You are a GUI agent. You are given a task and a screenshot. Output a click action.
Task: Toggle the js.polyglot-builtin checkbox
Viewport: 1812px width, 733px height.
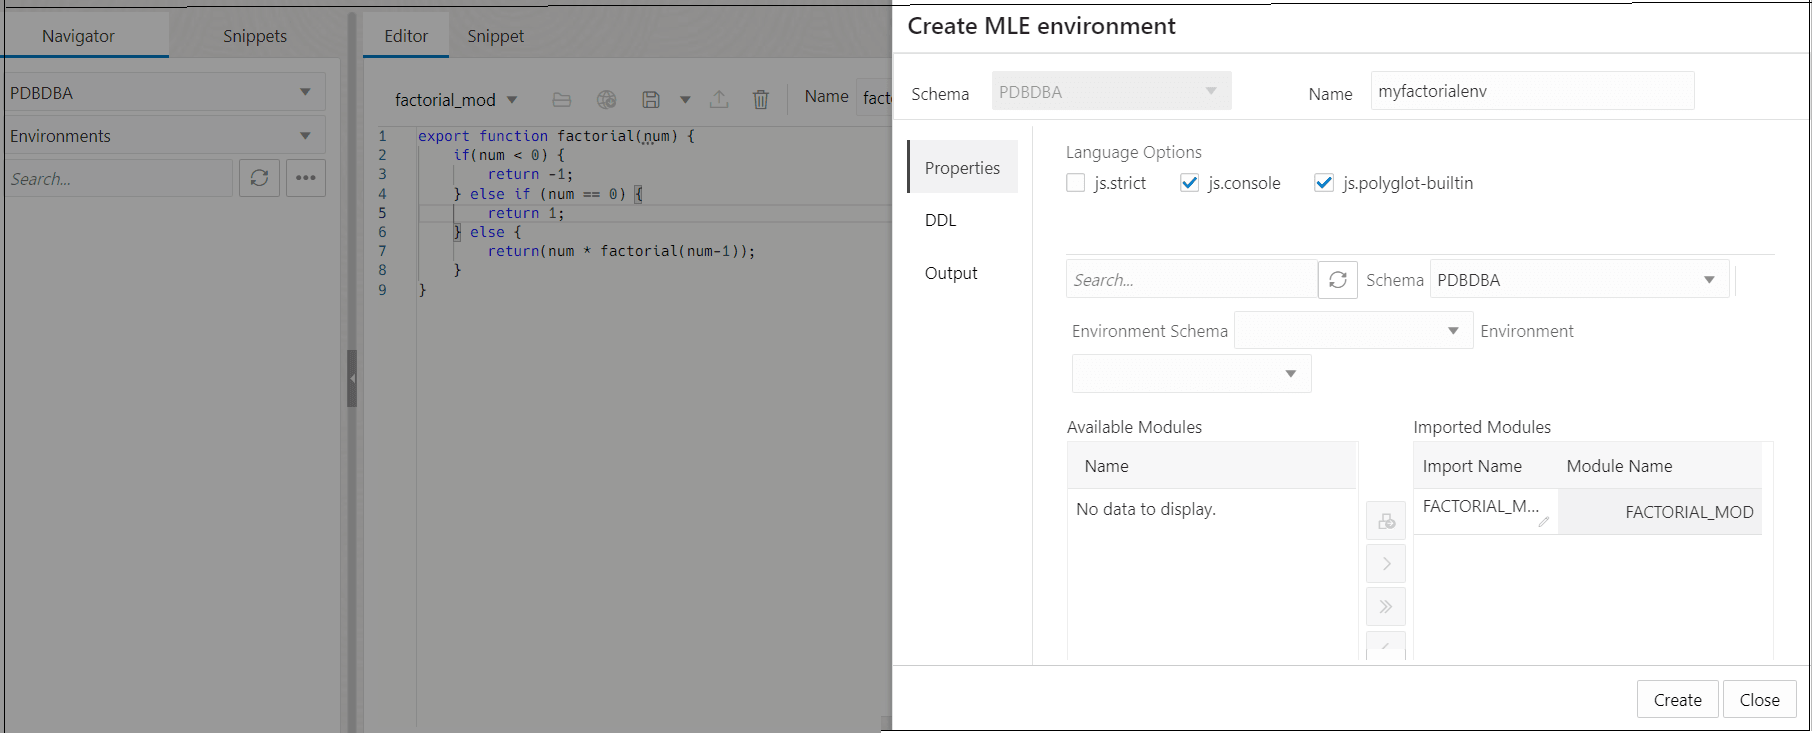(1324, 183)
